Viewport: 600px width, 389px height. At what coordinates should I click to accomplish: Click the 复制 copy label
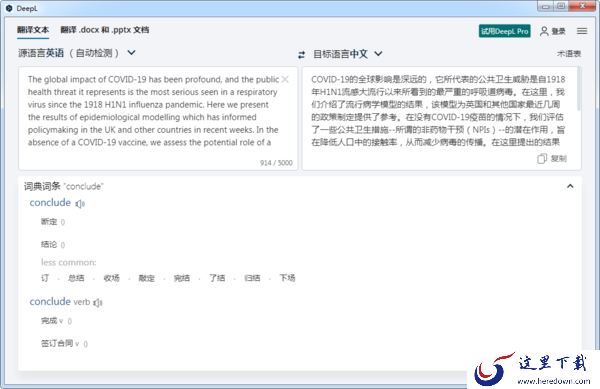tap(559, 158)
